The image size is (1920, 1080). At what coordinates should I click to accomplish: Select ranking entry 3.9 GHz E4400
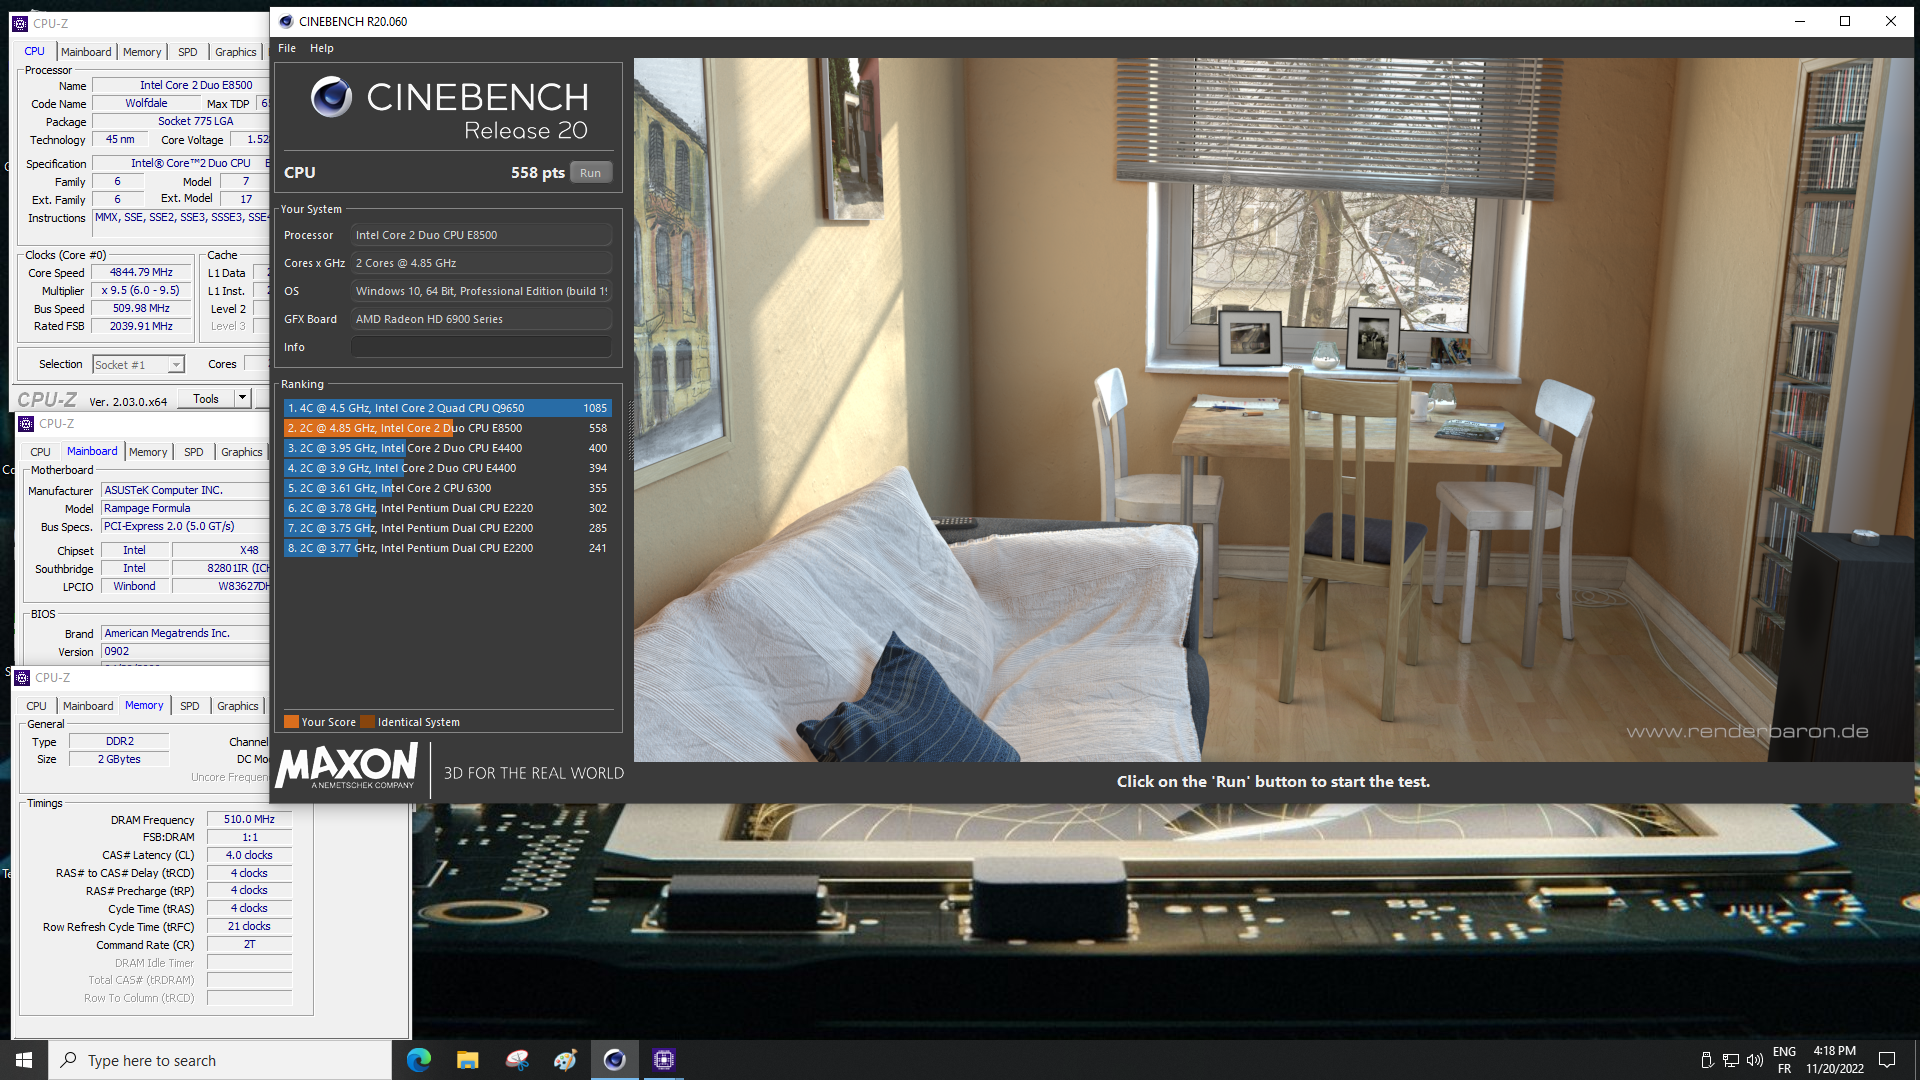tap(447, 468)
